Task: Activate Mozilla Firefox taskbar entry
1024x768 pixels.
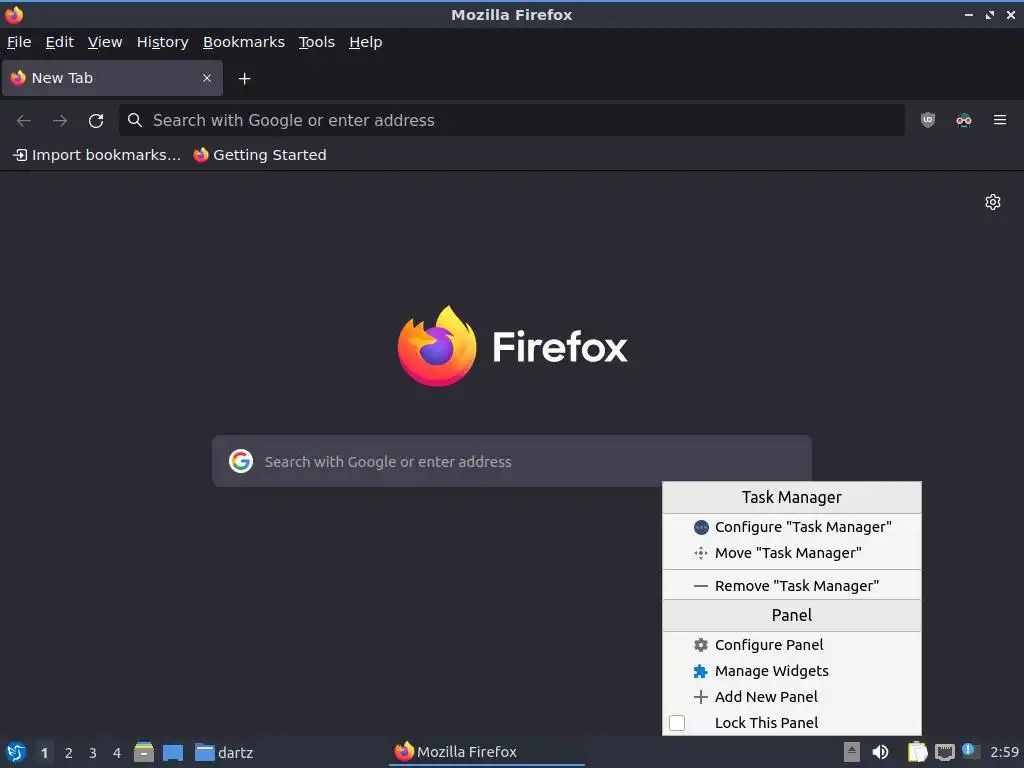Action: [x=487, y=752]
